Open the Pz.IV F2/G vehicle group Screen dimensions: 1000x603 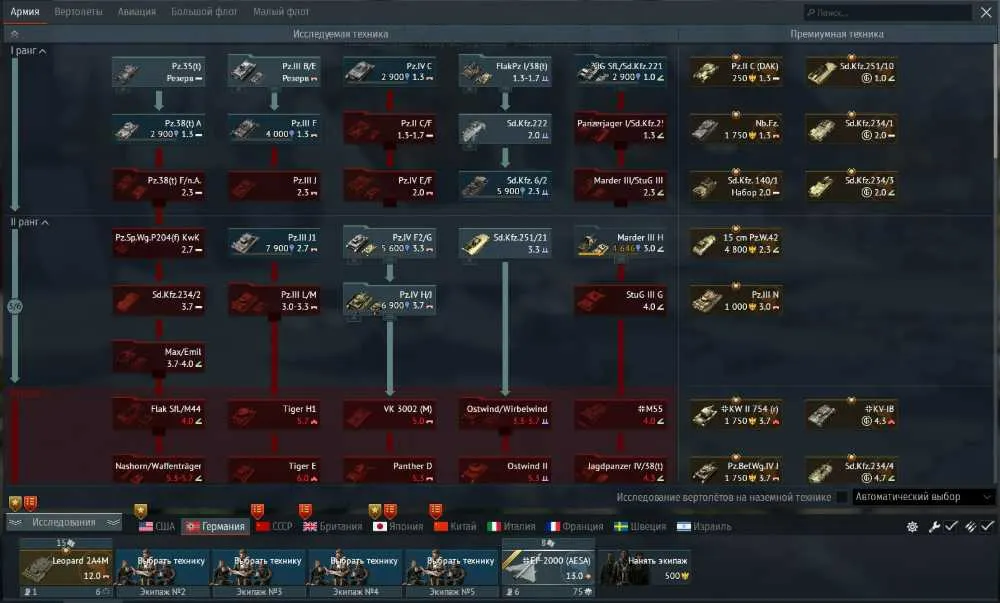click(x=389, y=243)
